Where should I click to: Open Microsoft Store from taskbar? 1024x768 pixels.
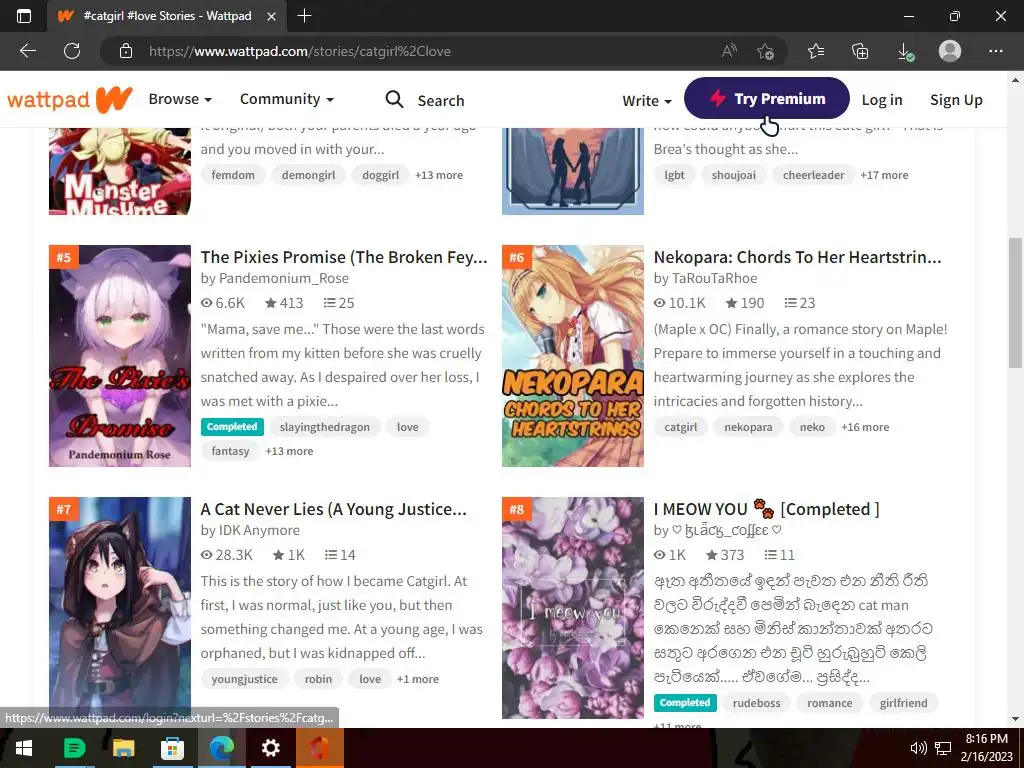point(172,748)
